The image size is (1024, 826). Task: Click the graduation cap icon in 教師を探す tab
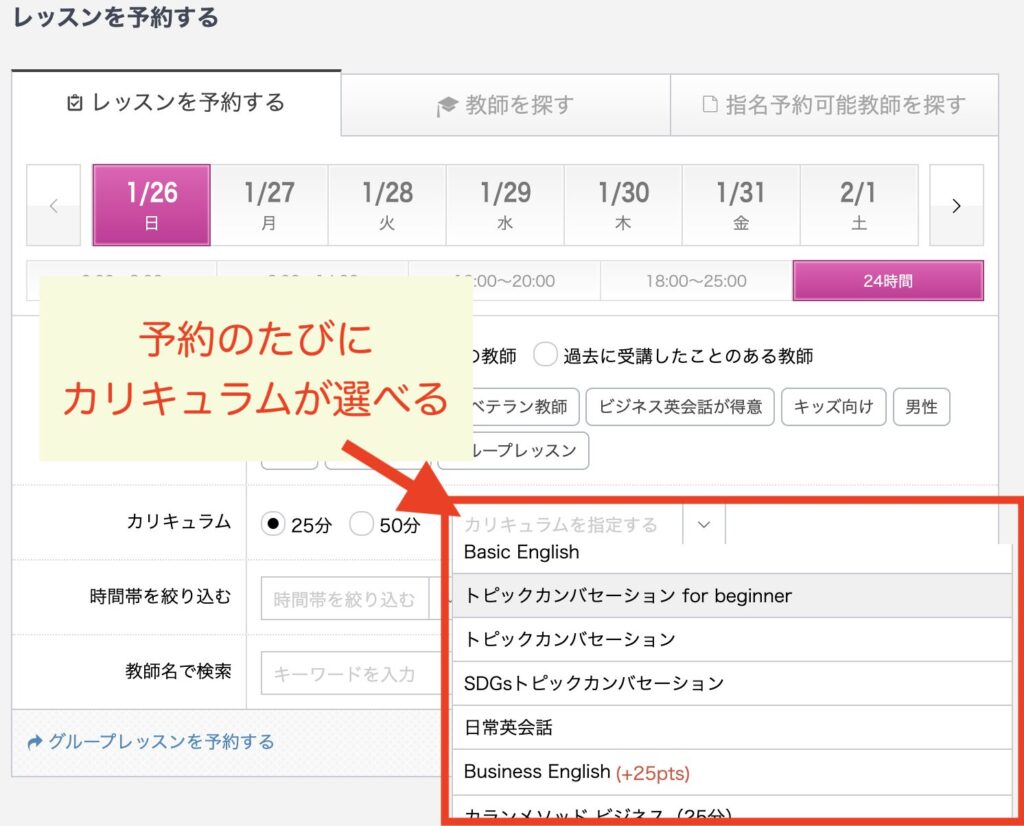tap(447, 105)
